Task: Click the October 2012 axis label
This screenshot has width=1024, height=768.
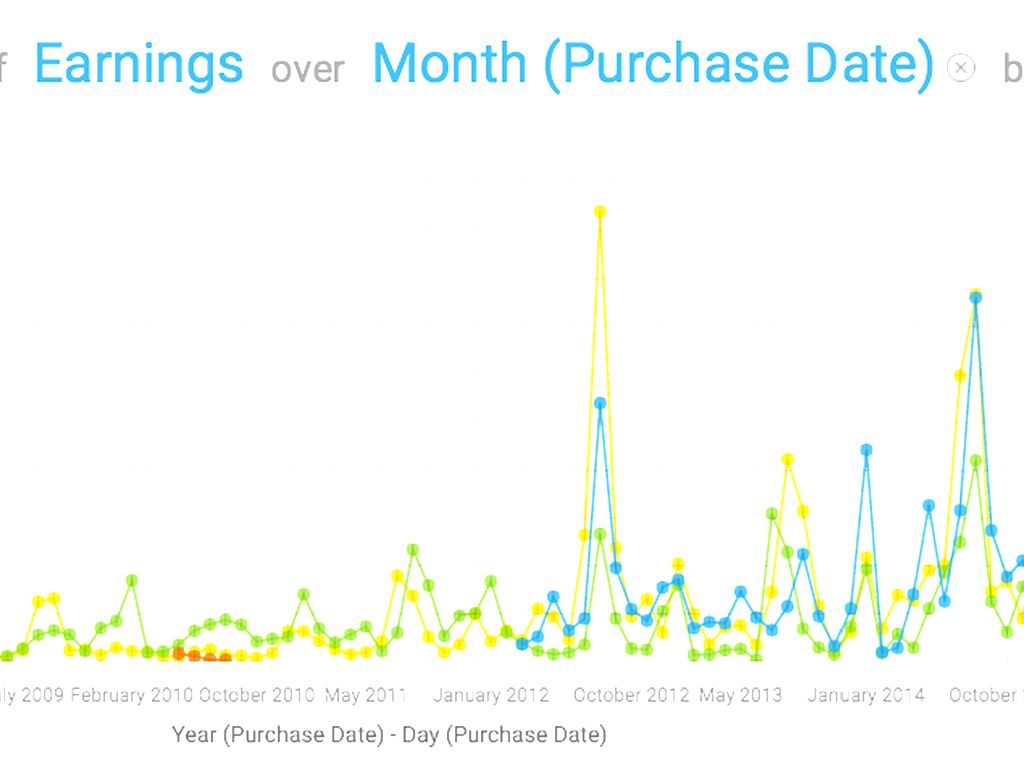Action: (x=631, y=695)
